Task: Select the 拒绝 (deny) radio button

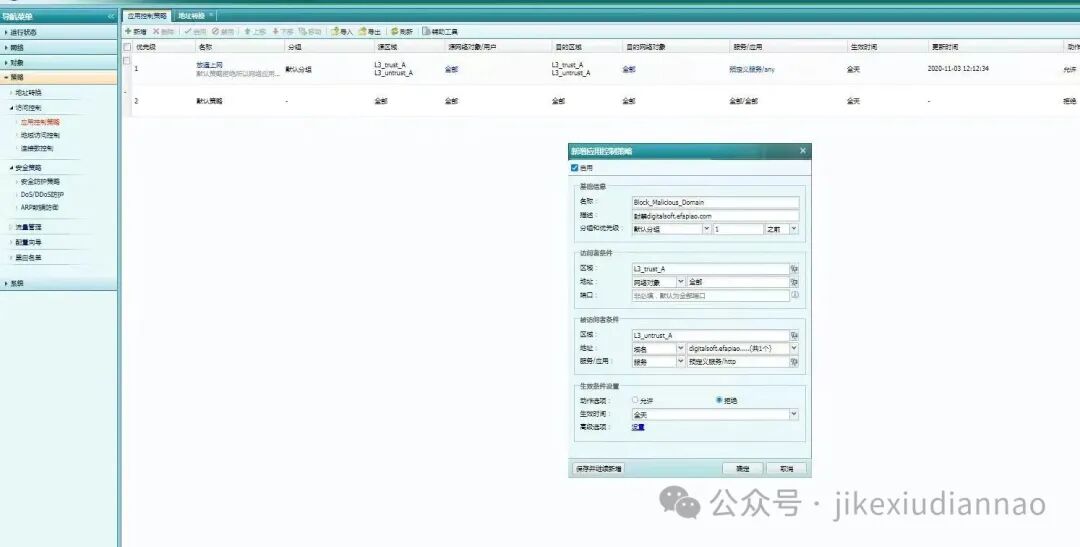Action: point(719,400)
